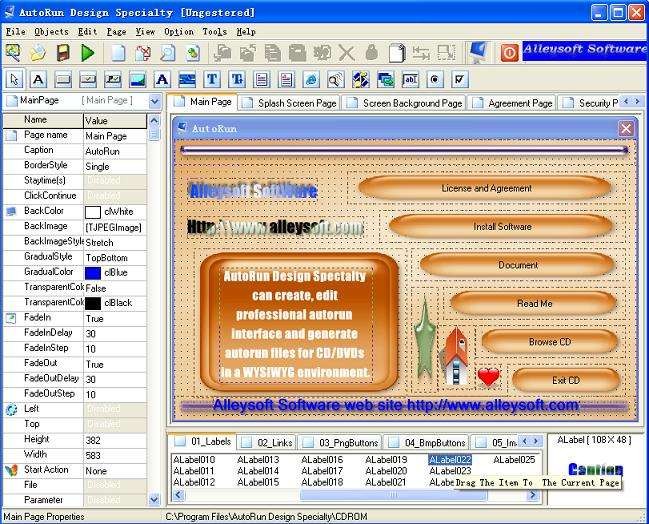Click the property list scroll-down arrow
This screenshot has width=649, height=524.
pyautogui.click(x=154, y=500)
